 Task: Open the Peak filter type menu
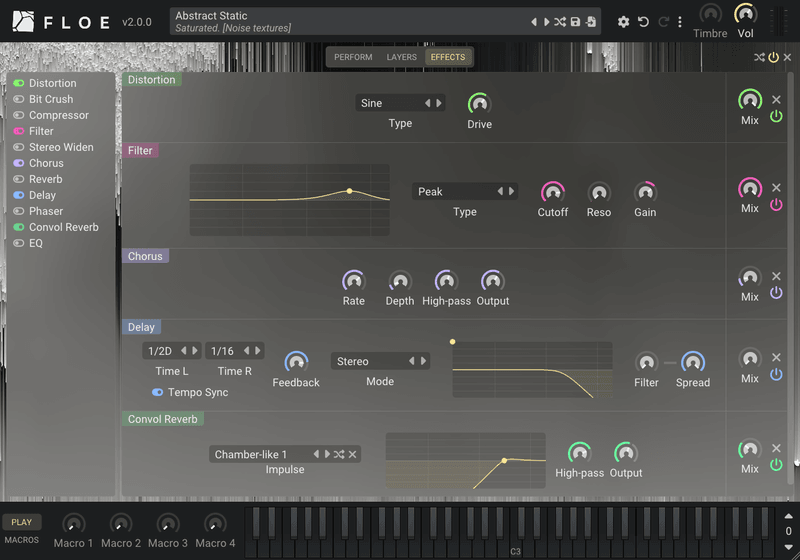pos(465,192)
